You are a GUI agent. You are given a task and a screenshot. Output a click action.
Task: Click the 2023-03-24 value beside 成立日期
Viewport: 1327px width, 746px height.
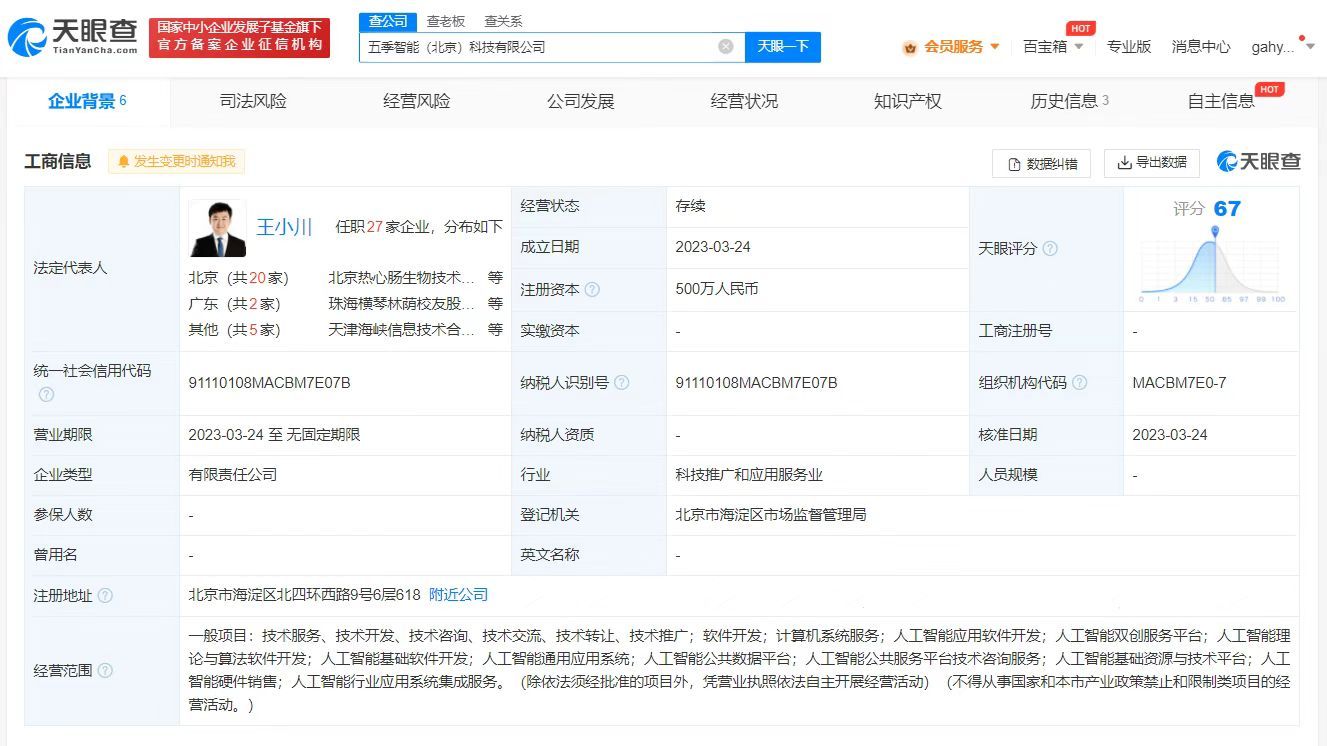click(x=713, y=246)
